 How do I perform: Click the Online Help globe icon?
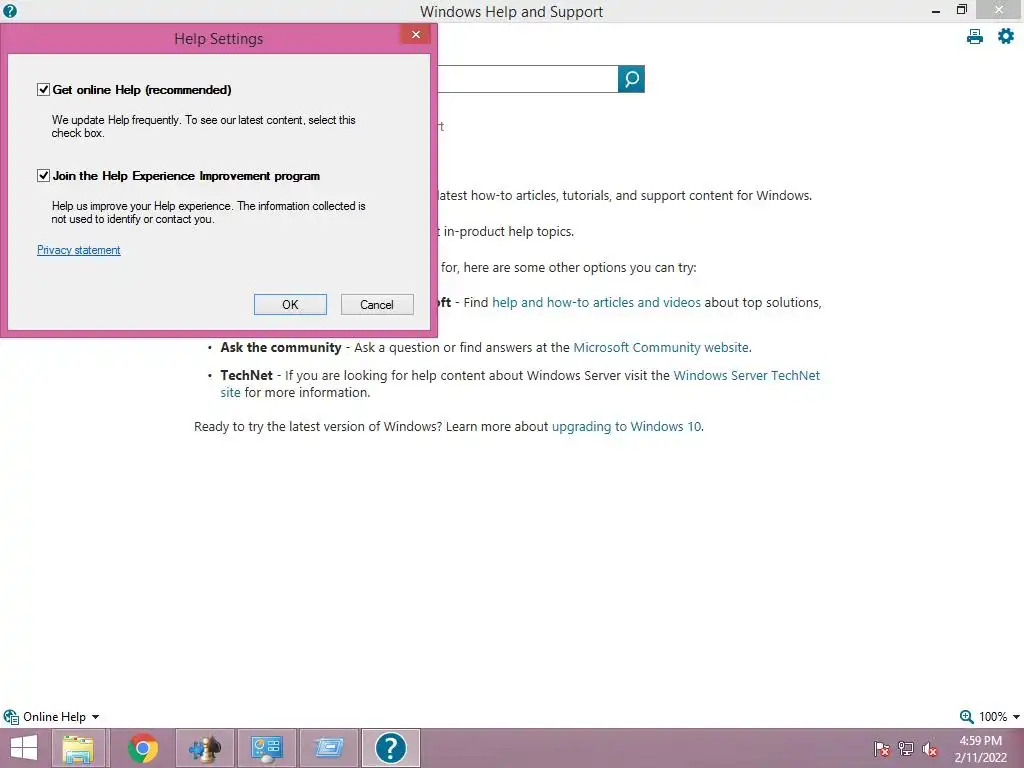pos(10,717)
